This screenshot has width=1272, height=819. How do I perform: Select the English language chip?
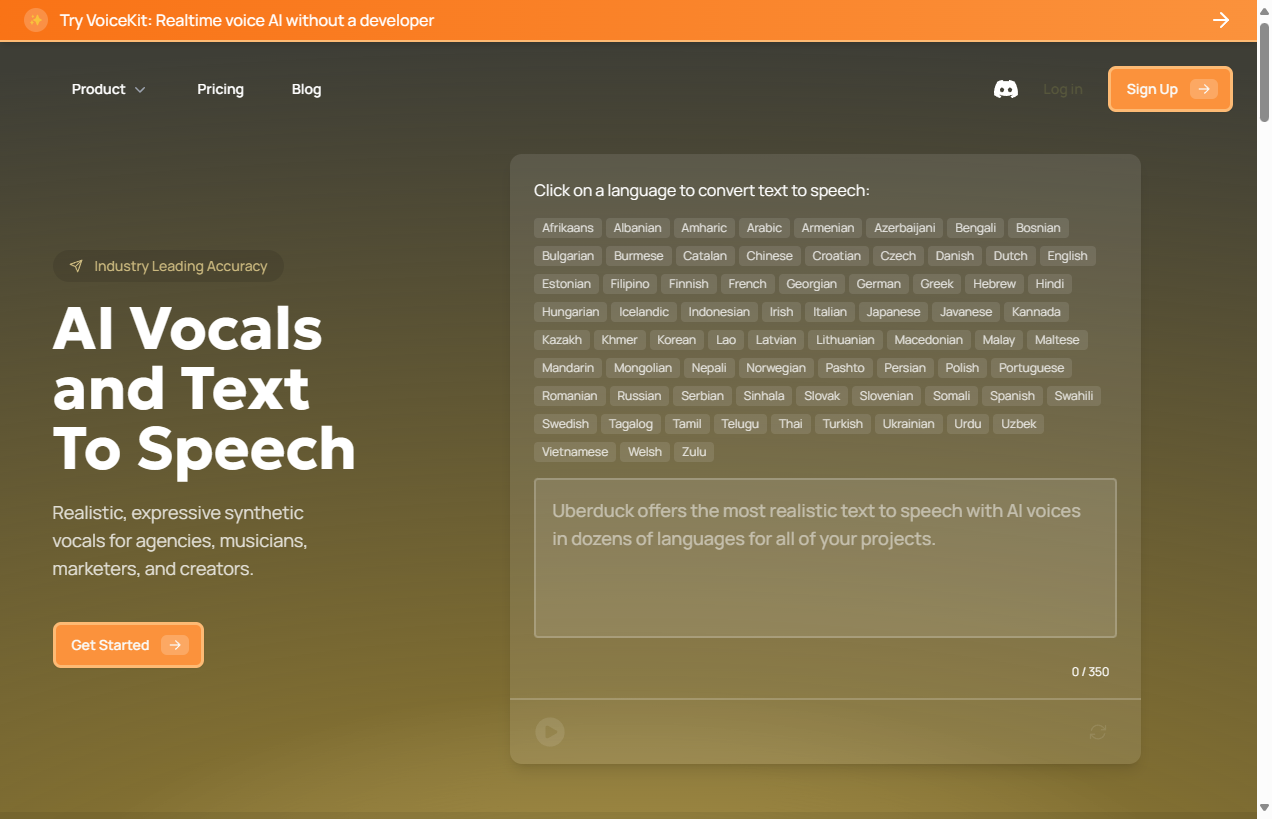1067,256
